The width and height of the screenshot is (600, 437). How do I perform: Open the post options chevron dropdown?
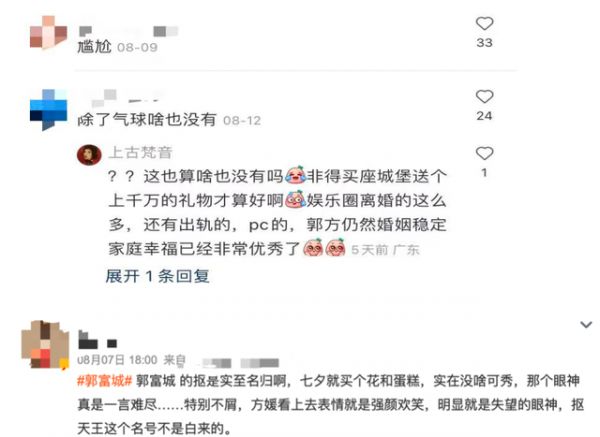(x=586, y=324)
